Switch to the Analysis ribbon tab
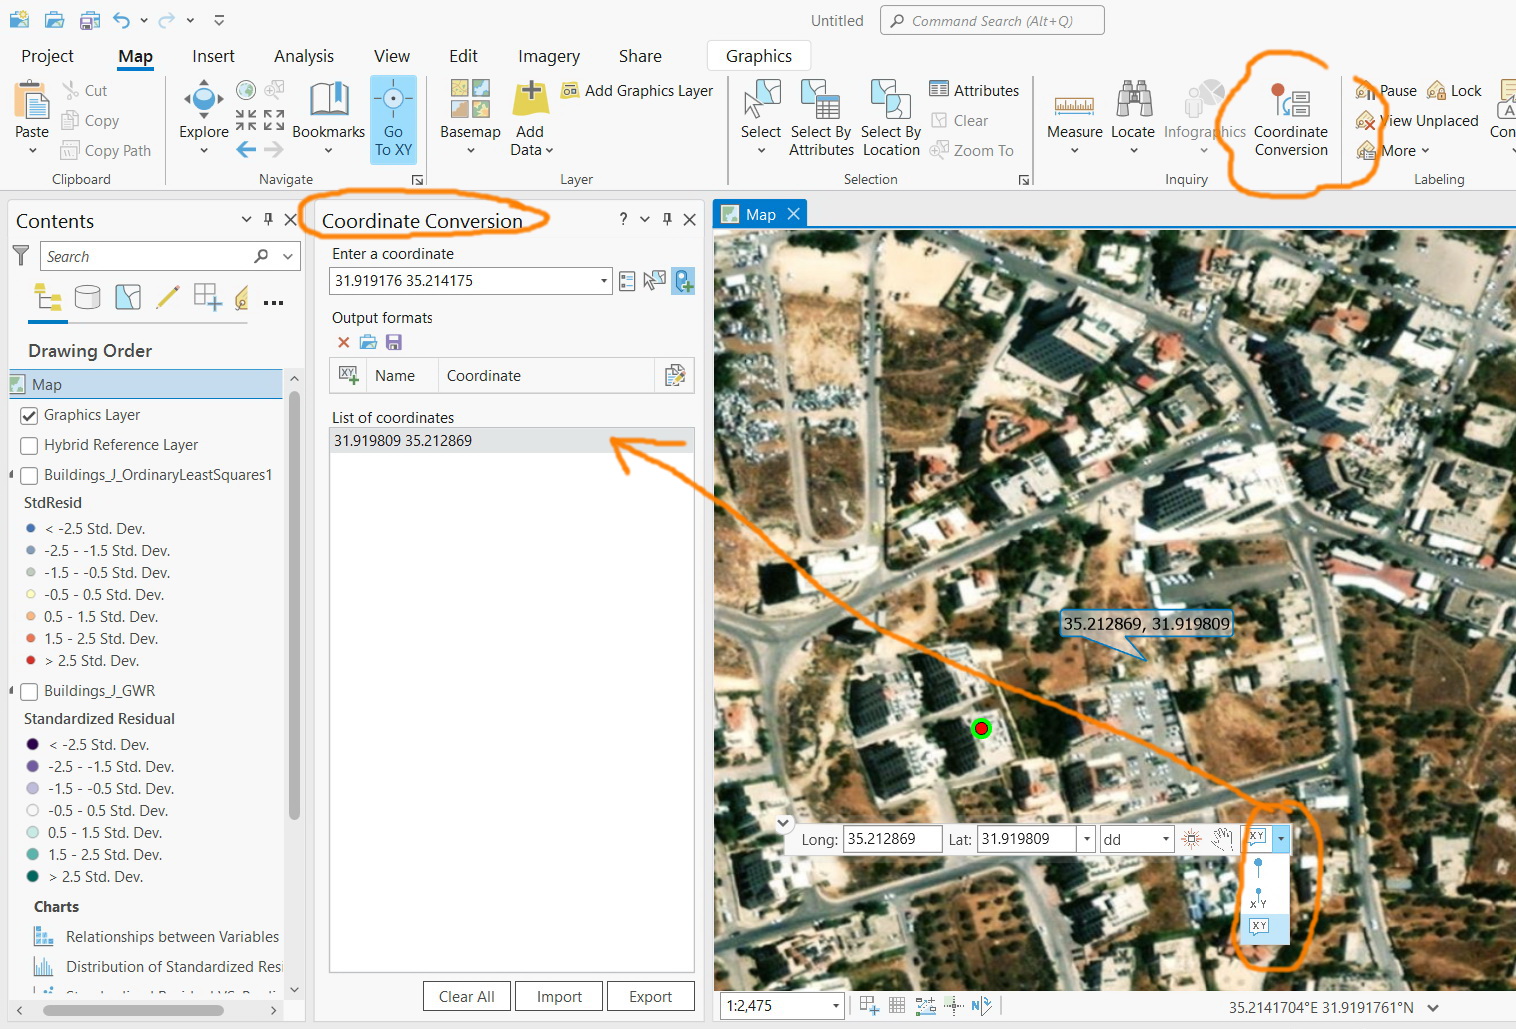 click(x=304, y=56)
